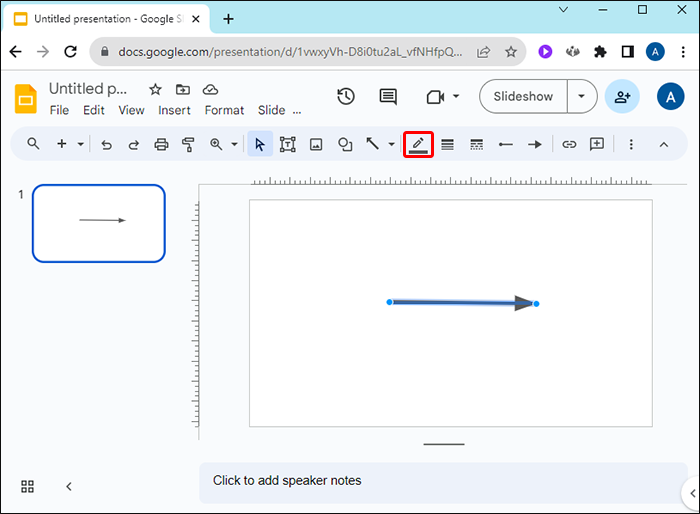This screenshot has width=700, height=514.
Task: Redo the last action
Action: tap(133, 145)
